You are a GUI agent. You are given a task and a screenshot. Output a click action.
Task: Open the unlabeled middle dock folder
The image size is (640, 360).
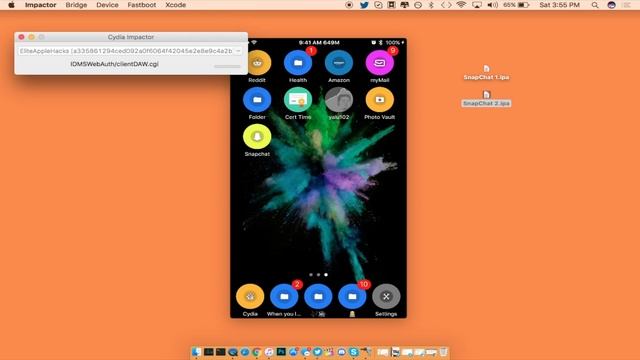click(x=318, y=297)
